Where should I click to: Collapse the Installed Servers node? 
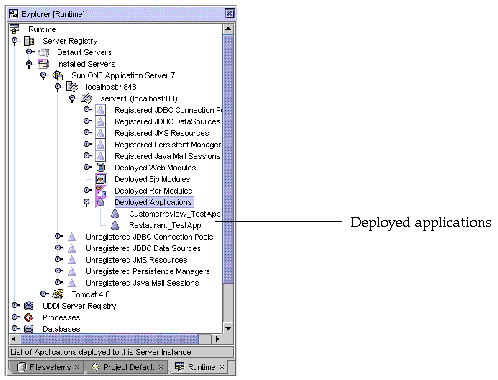(29, 64)
